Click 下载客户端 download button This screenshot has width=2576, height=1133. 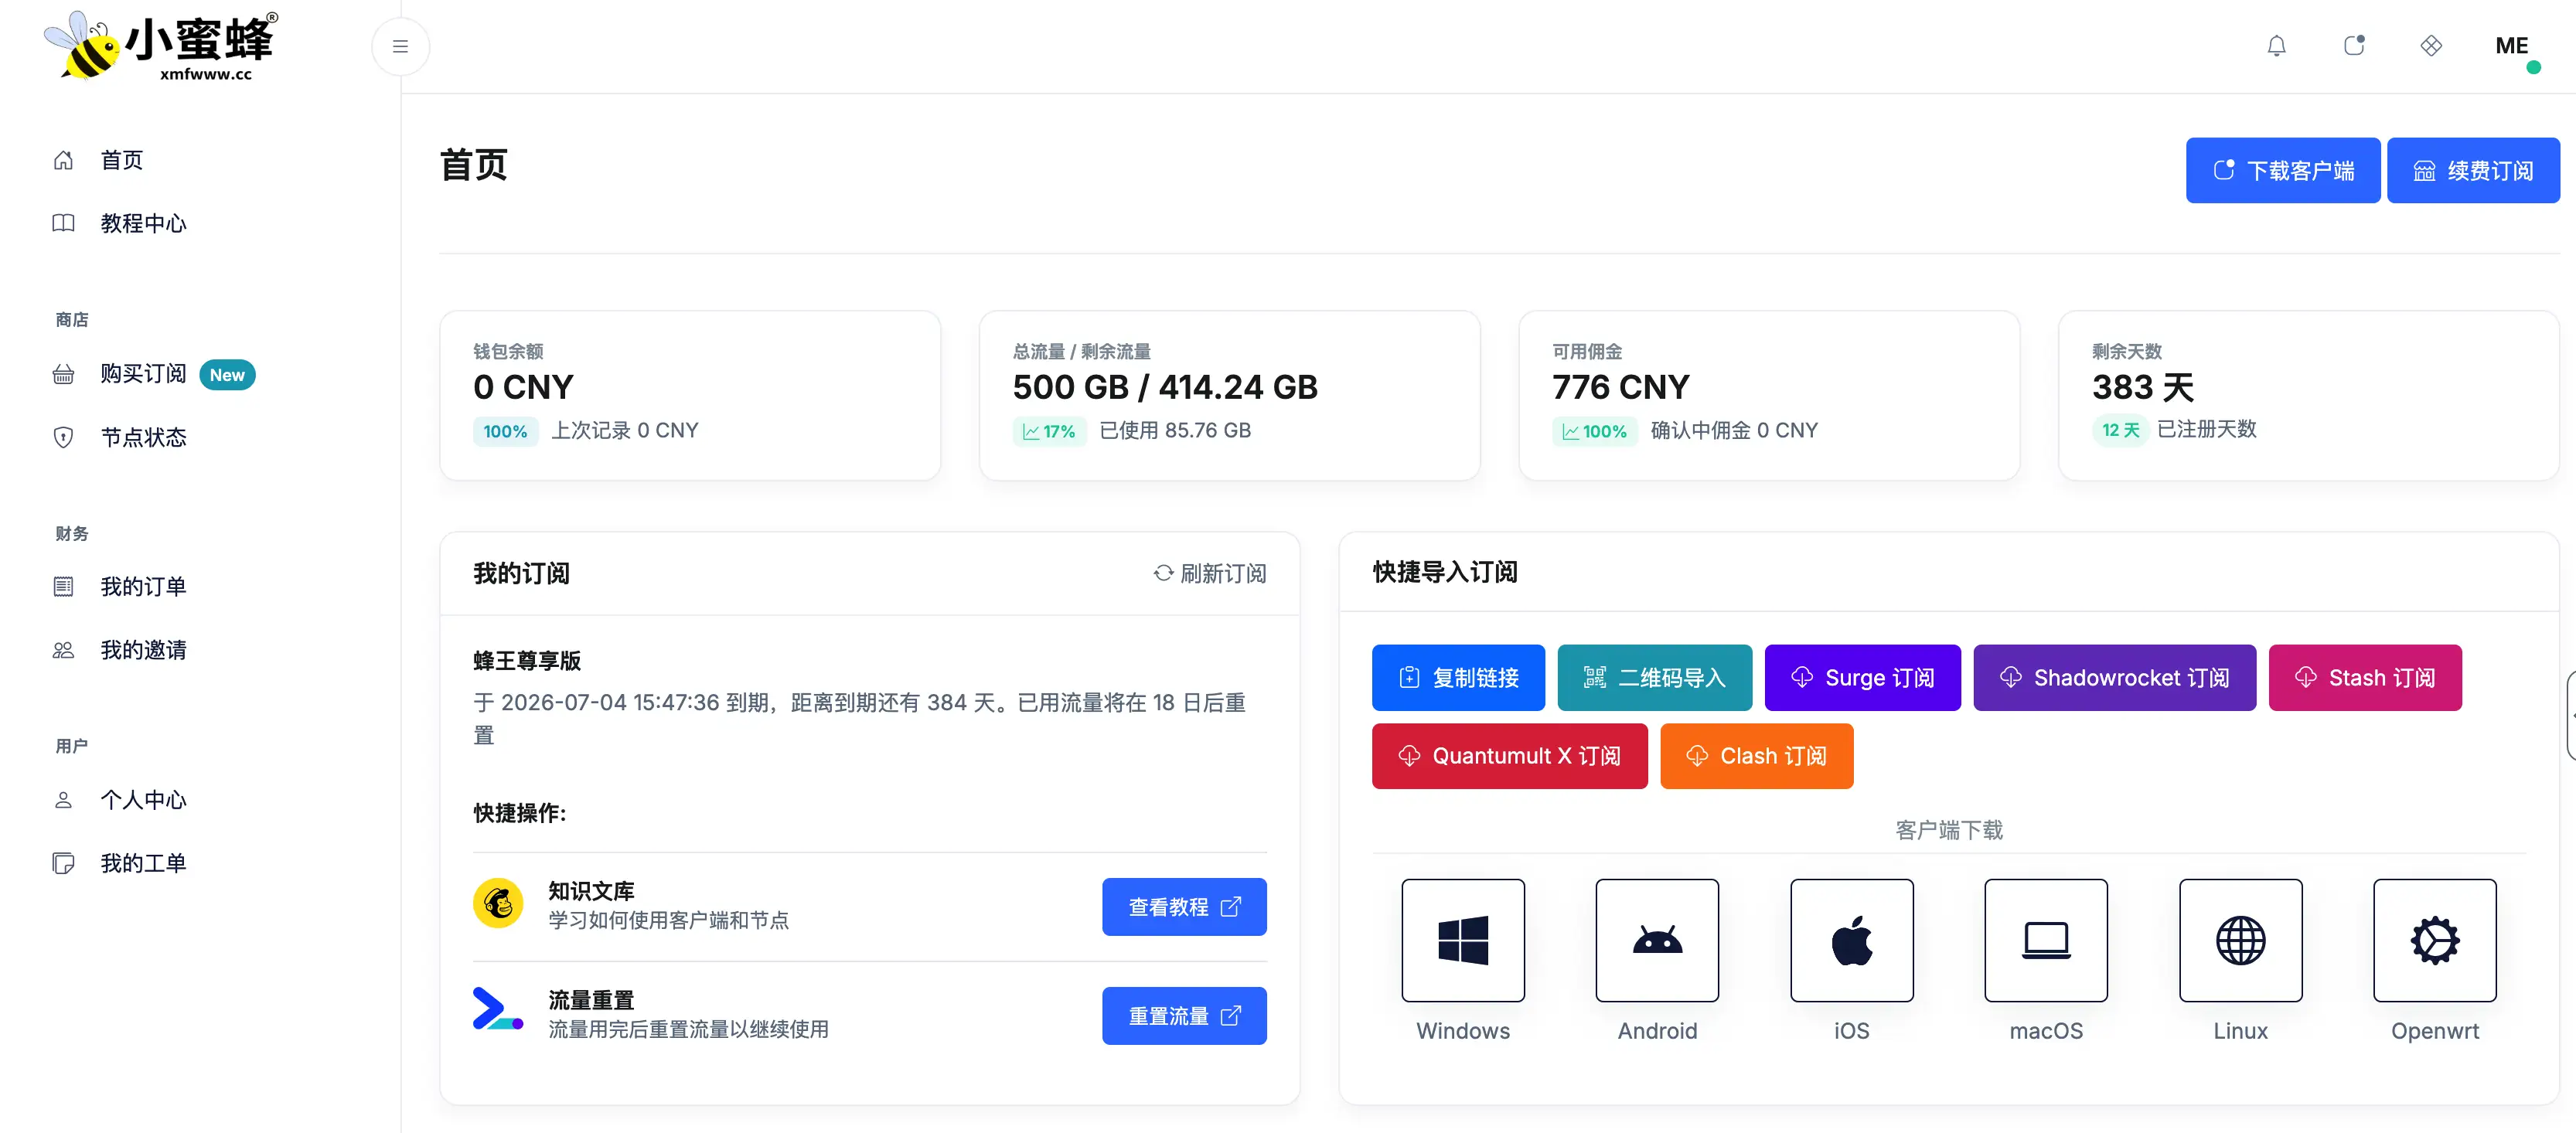point(2283,170)
